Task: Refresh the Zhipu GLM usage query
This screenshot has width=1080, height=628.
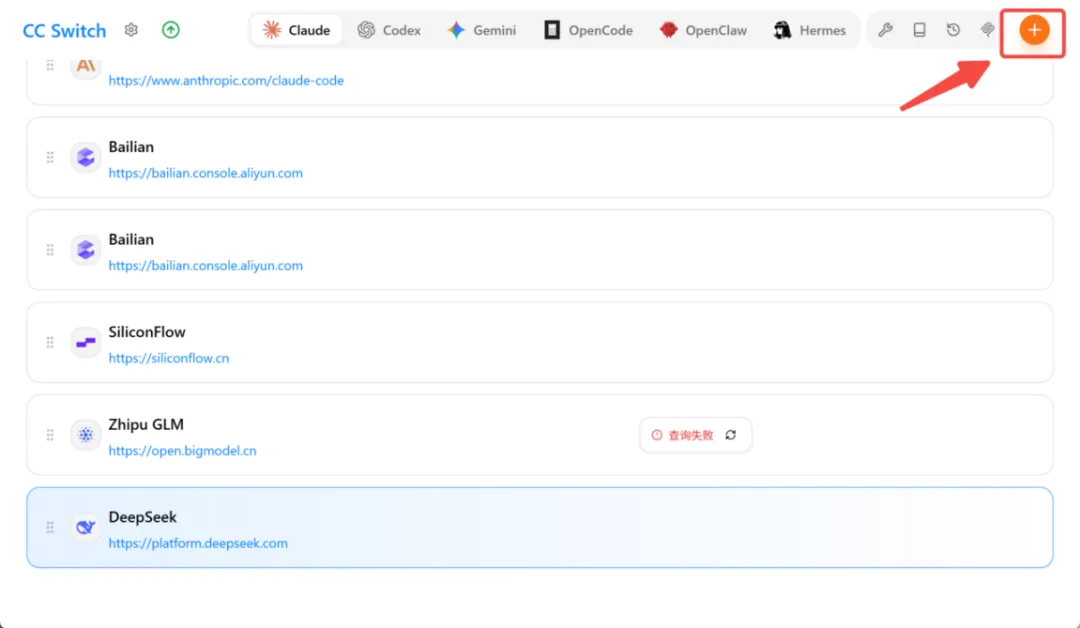Action: point(731,435)
